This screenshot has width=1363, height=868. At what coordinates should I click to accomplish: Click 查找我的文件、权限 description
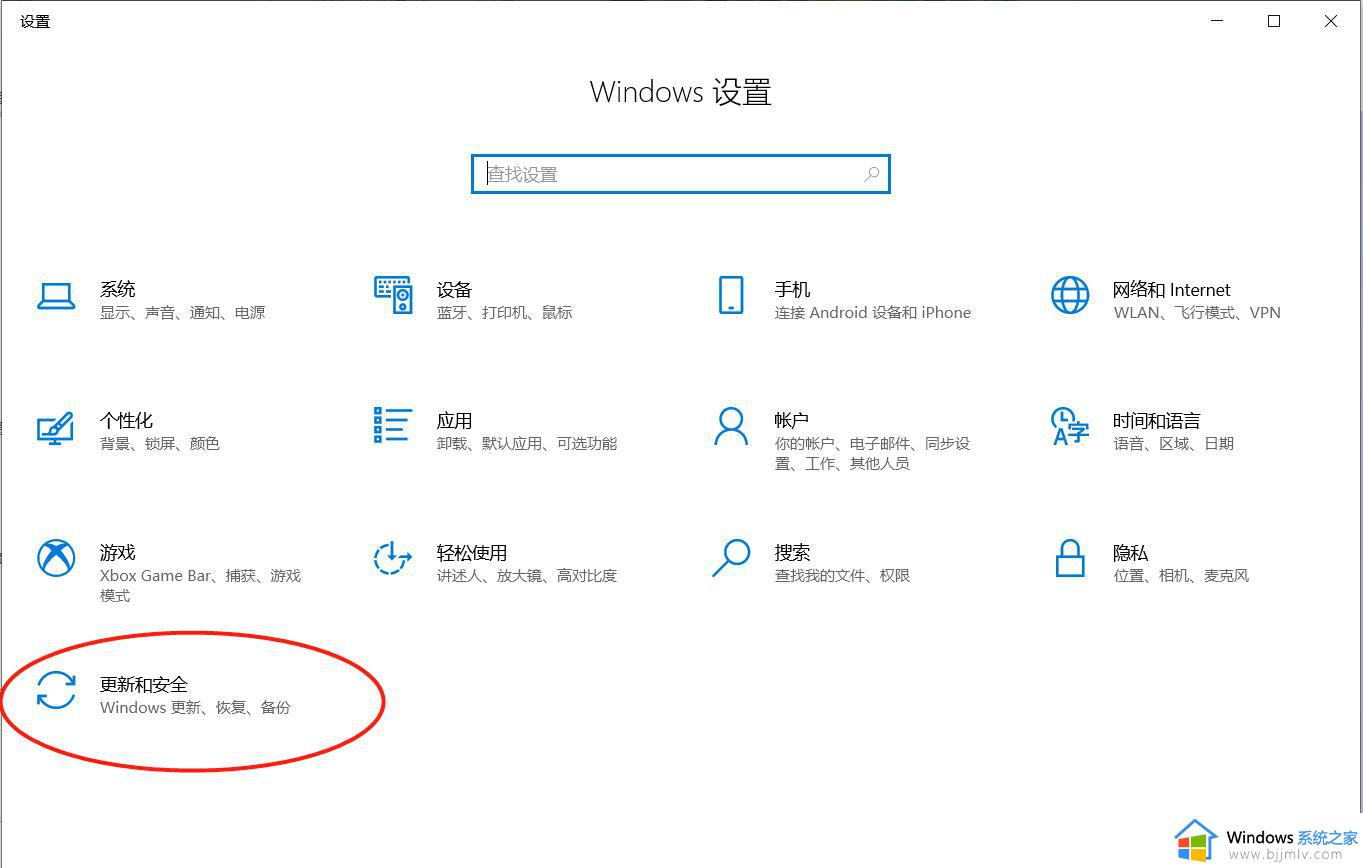coord(842,575)
